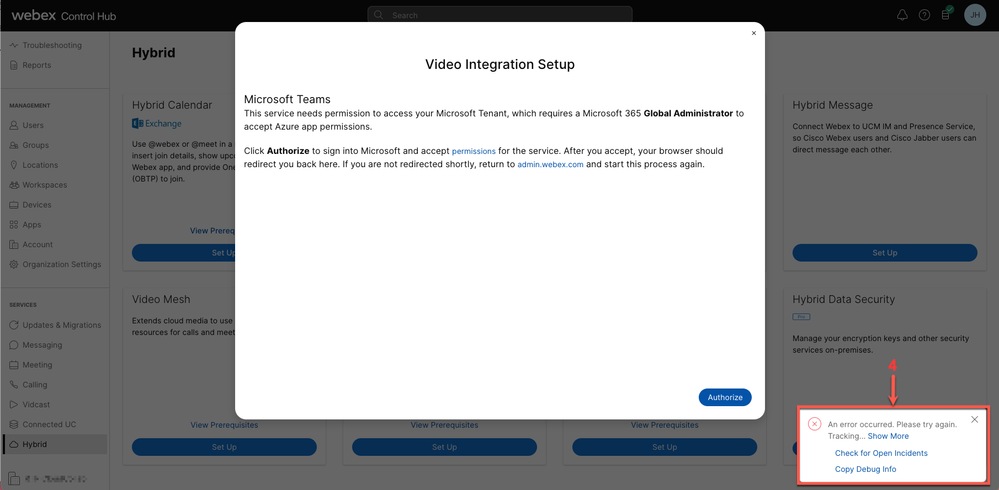Click the Hybrid page heading
The height and width of the screenshot is (490, 999).
tap(154, 53)
